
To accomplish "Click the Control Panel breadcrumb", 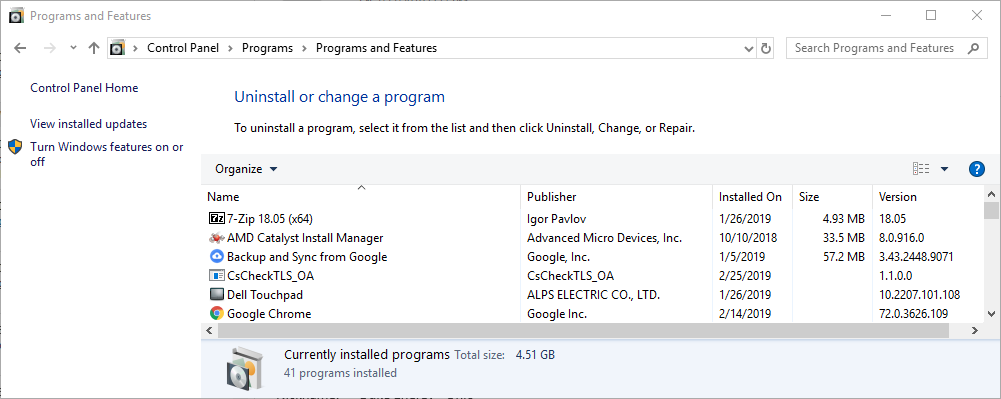I will [x=183, y=48].
